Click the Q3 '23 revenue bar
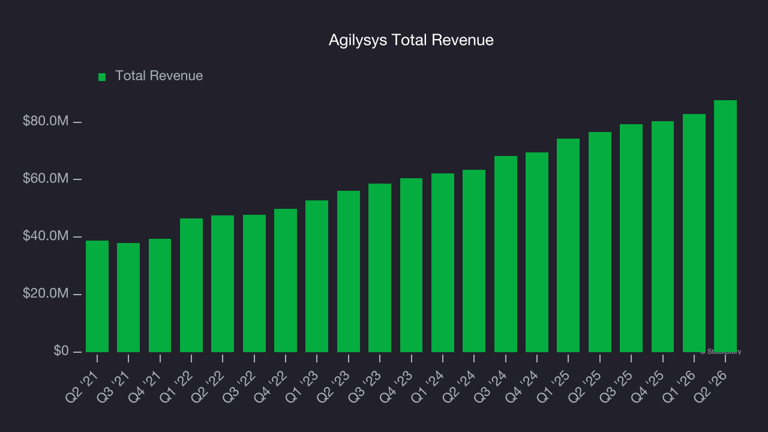This screenshot has width=768, height=432. point(380,268)
